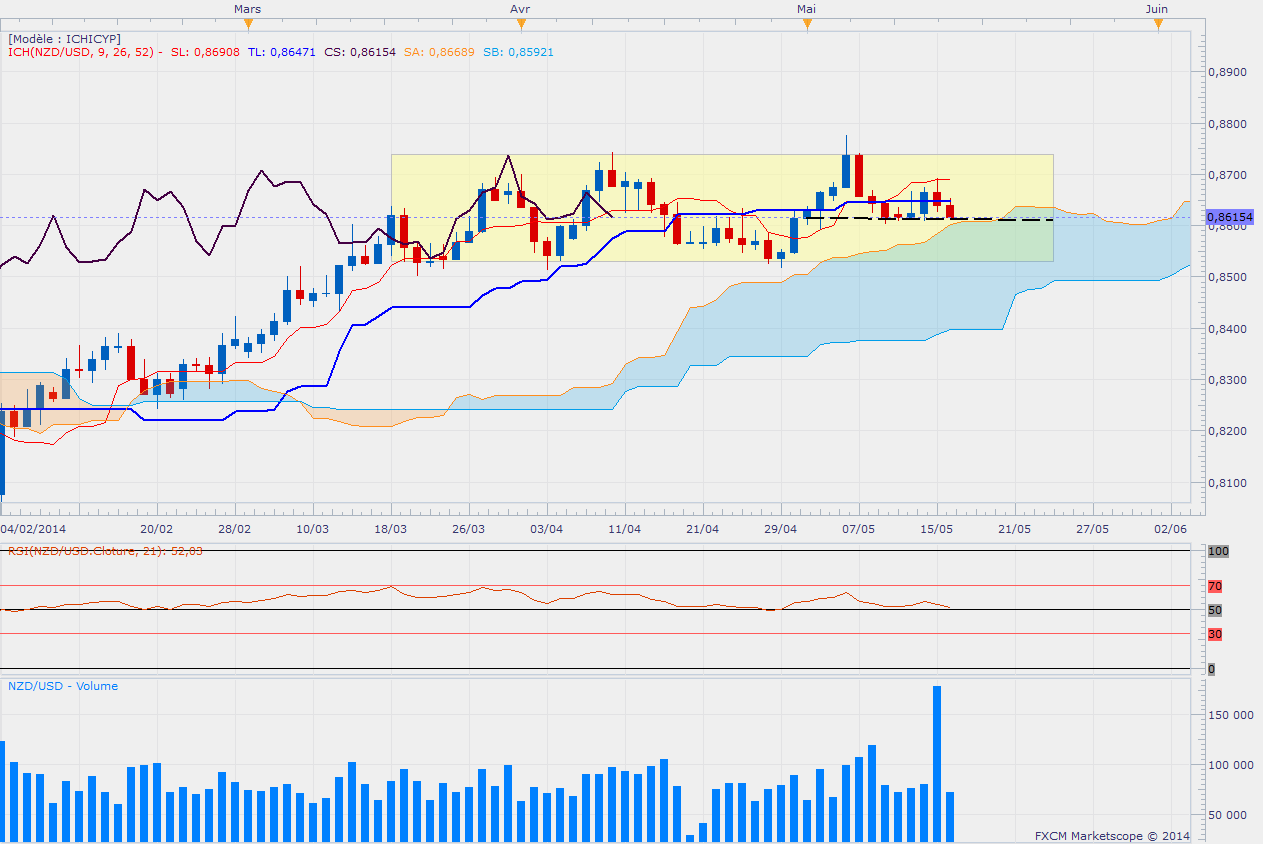Click the tallest volume bar near 15/05
1263x844 pixels.
coord(937,764)
